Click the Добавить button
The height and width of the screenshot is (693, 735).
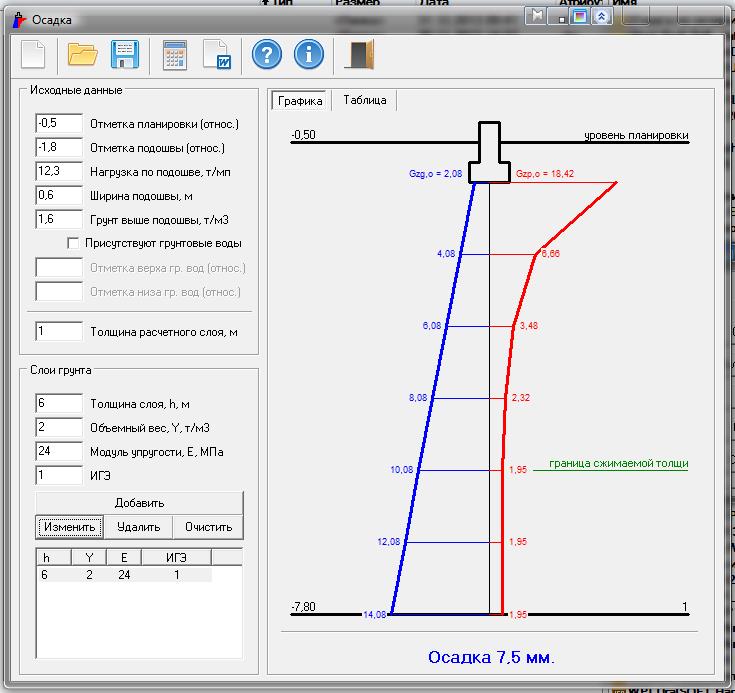[139, 503]
